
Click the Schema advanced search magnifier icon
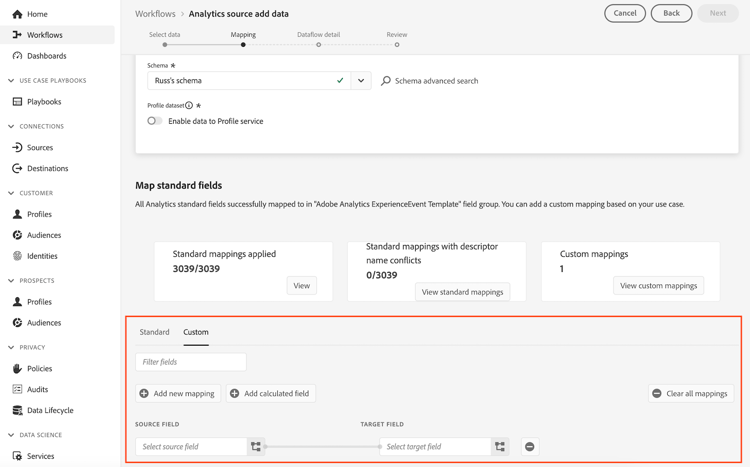point(386,81)
